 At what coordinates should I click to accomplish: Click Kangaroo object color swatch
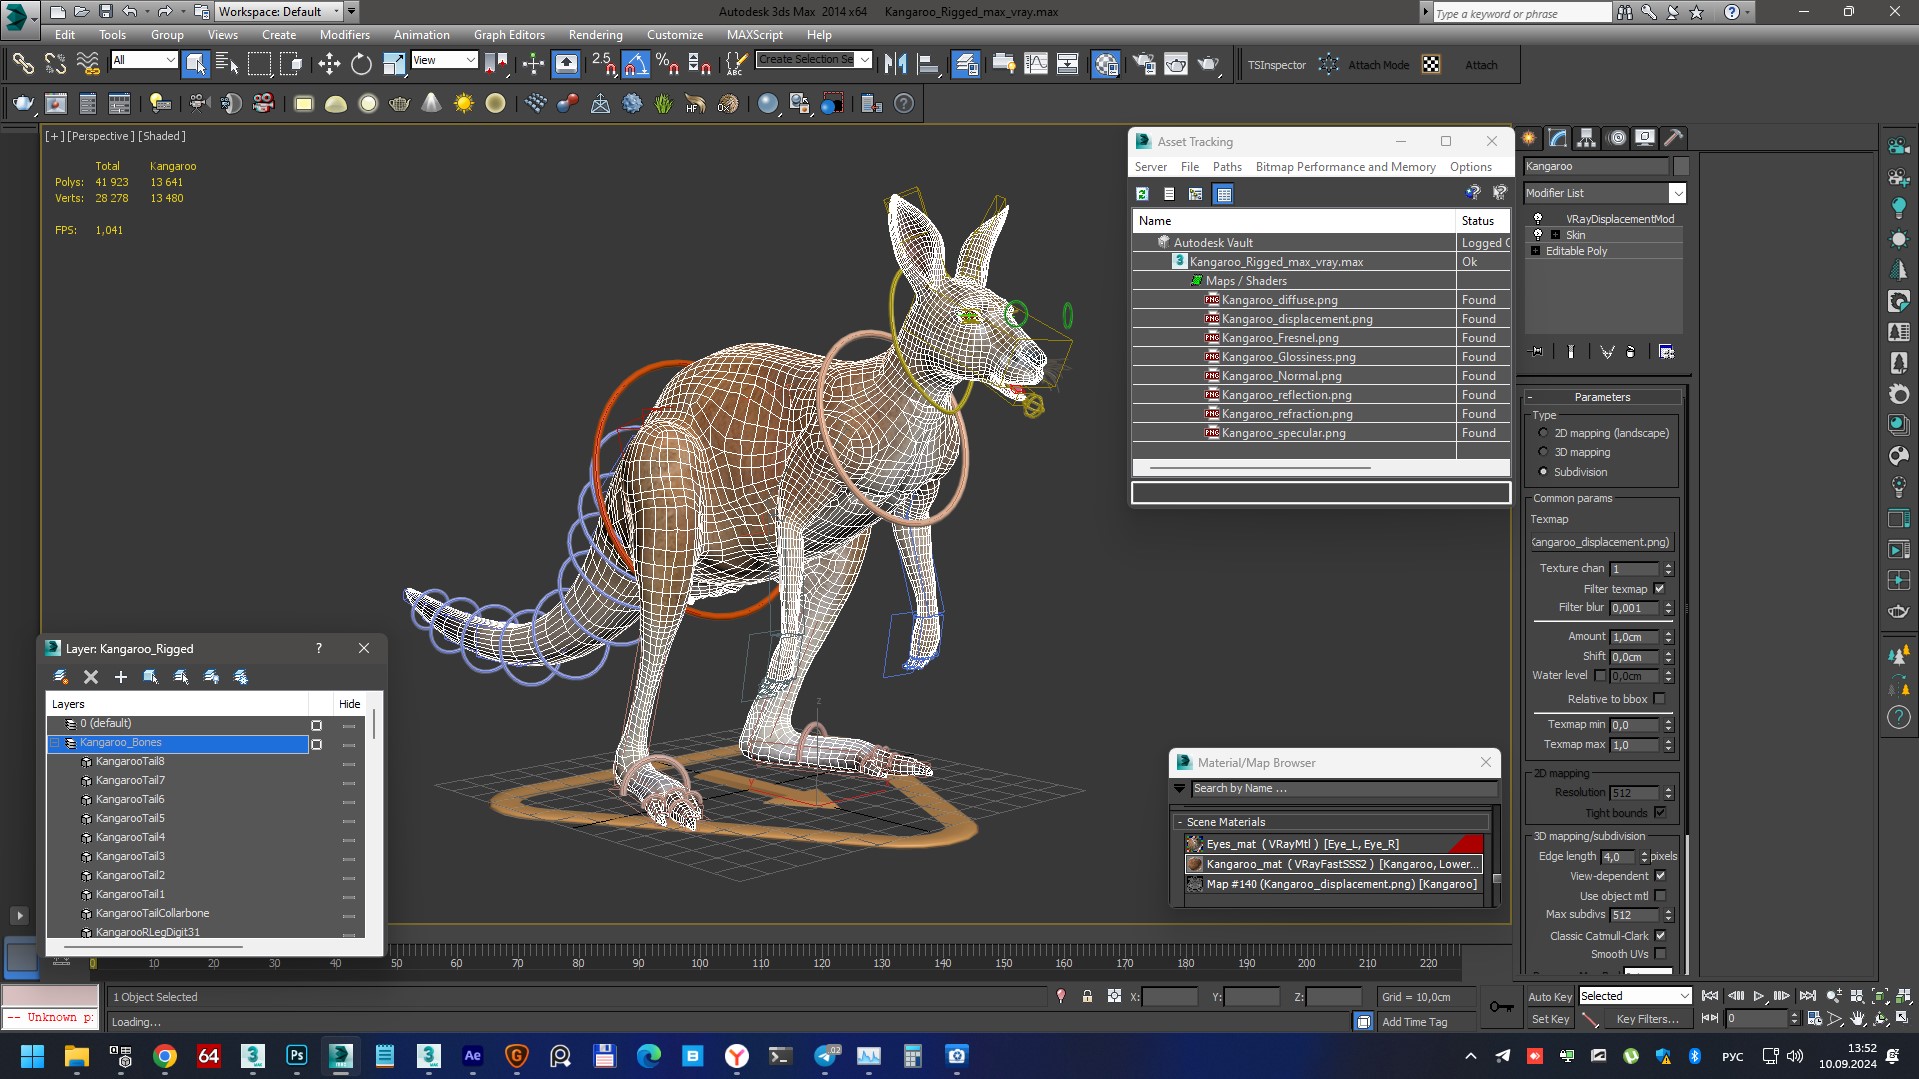pyautogui.click(x=1681, y=166)
